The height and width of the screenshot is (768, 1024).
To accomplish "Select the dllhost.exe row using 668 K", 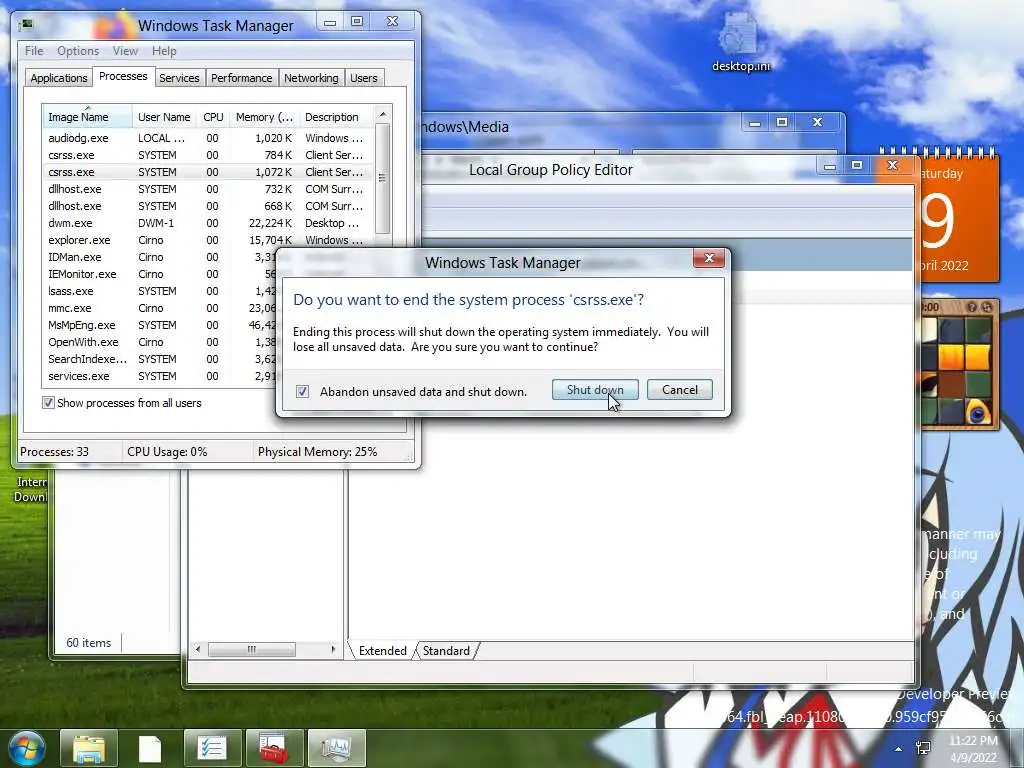I will (x=208, y=206).
